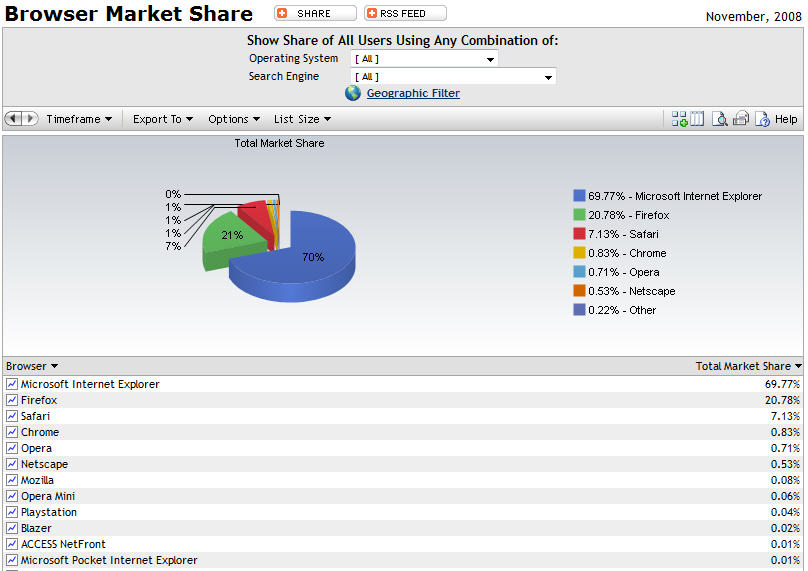Click the Playstation row name
This screenshot has width=808, height=571.
pyautogui.click(x=49, y=512)
